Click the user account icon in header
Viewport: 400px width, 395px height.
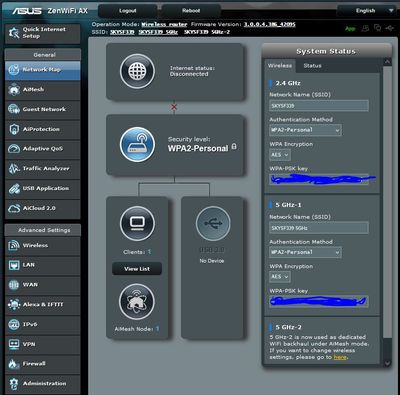(365, 28)
